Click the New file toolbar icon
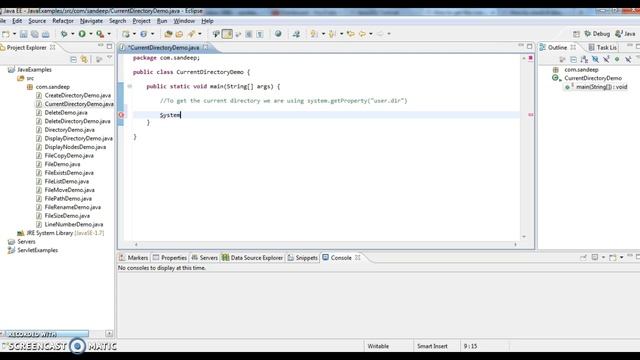 pos(6,34)
